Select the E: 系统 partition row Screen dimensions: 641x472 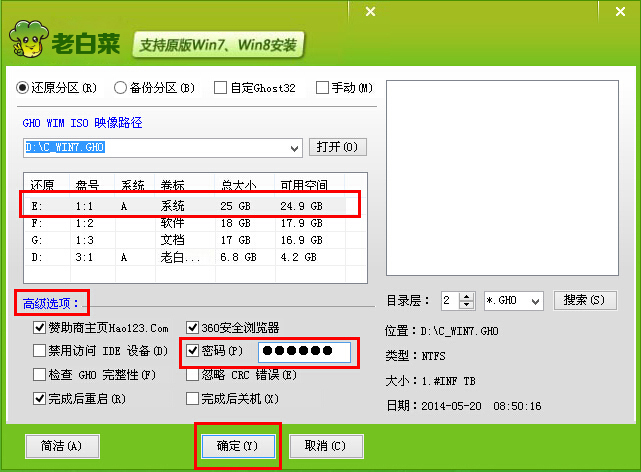click(x=188, y=206)
